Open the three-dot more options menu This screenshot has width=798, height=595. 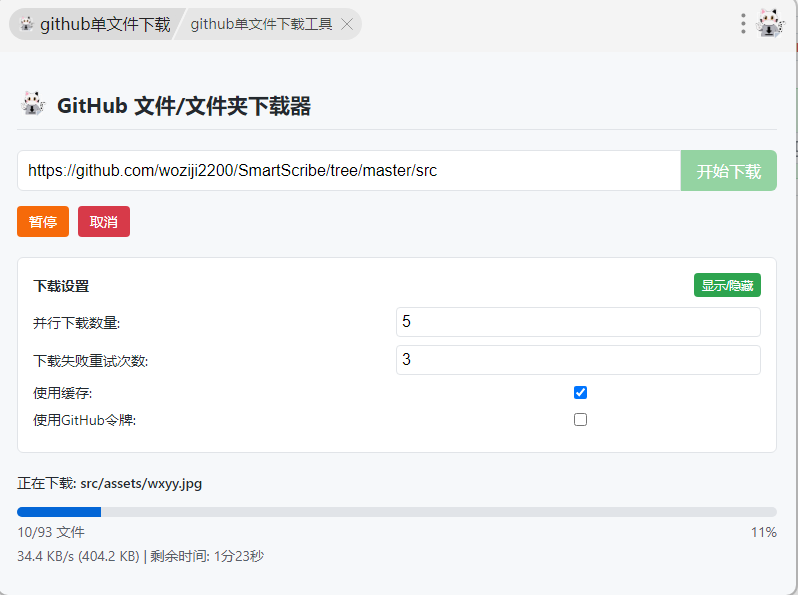coord(743,24)
